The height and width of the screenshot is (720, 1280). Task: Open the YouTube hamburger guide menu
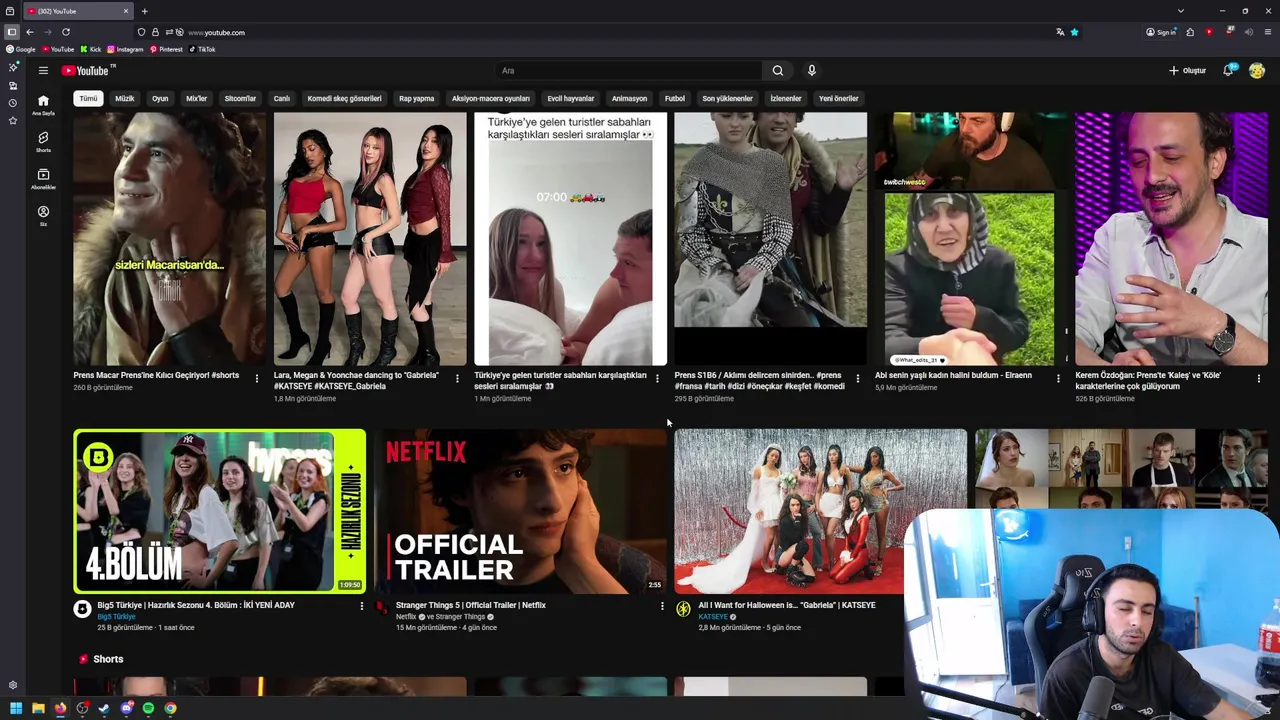point(43,70)
